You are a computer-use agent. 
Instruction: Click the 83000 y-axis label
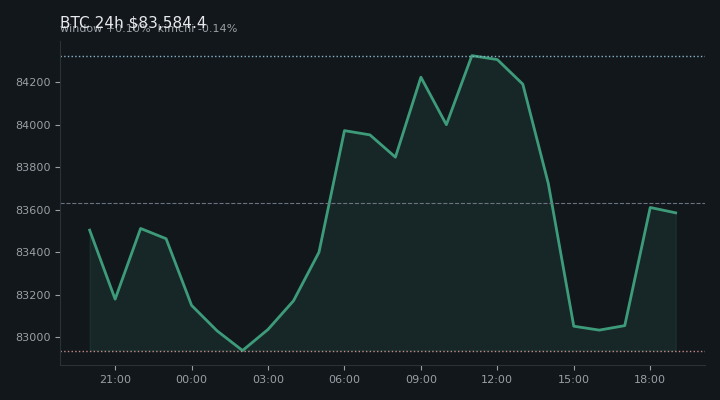click(x=33, y=338)
